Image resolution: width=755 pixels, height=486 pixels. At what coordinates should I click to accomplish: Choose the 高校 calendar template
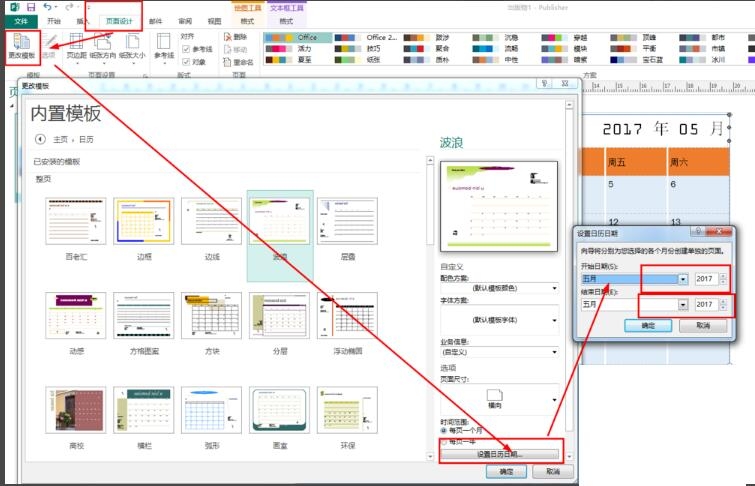pos(76,417)
